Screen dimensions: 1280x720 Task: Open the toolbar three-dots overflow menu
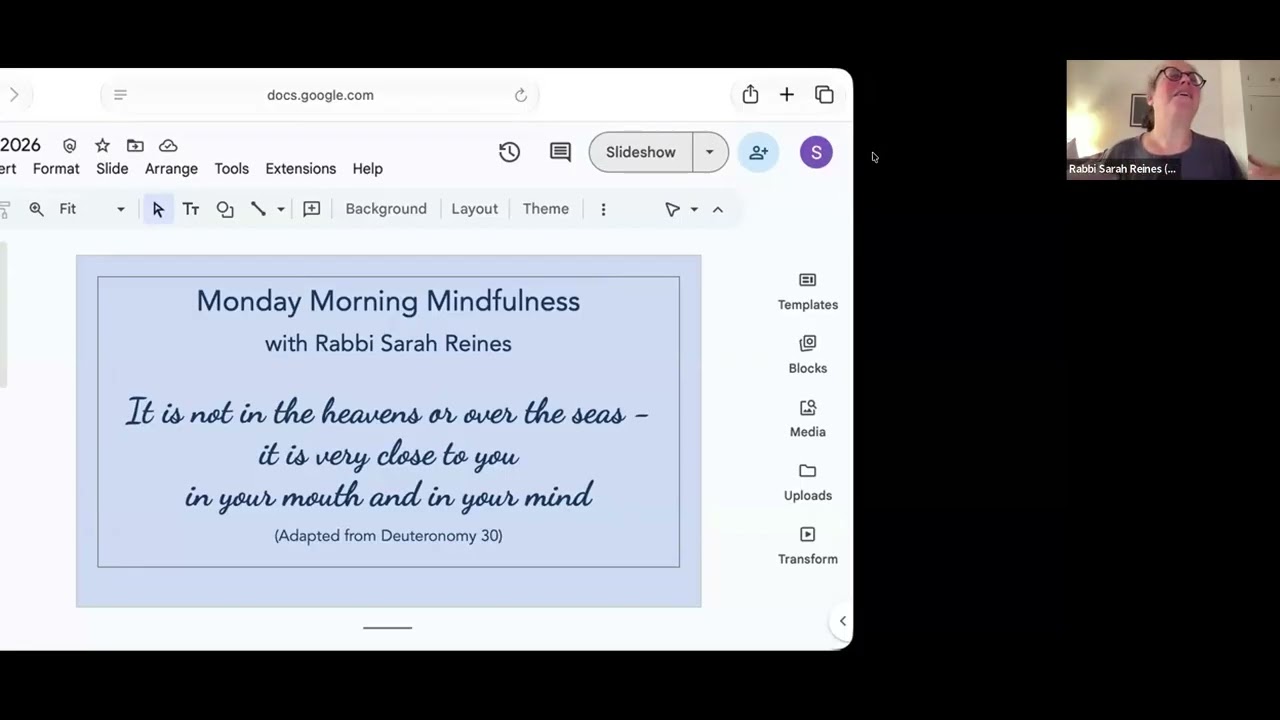pyautogui.click(x=603, y=209)
